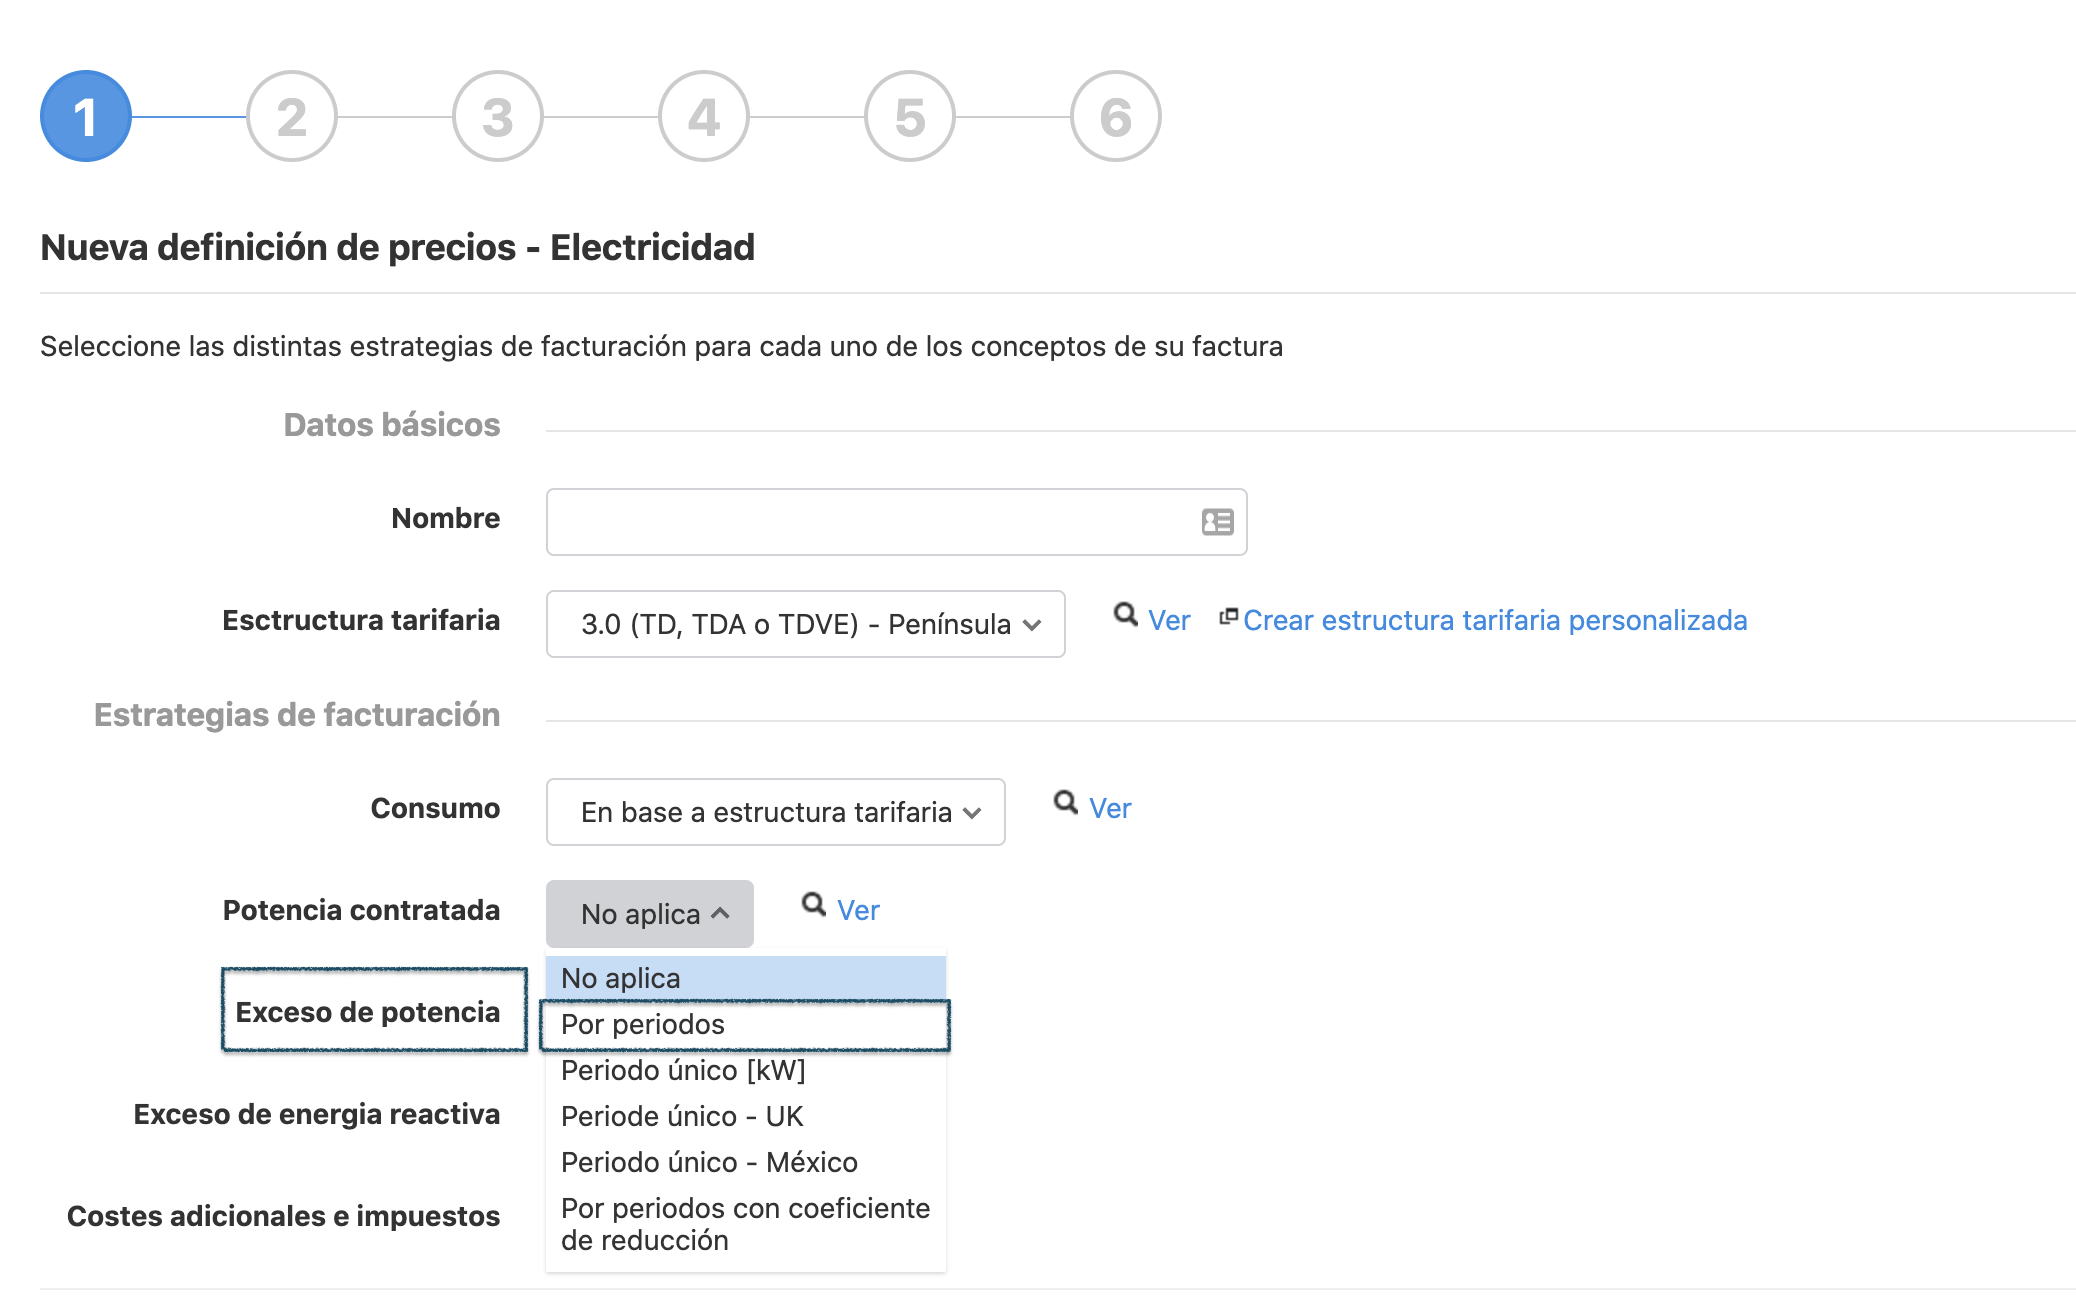The image size is (2076, 1298).
Task: Jump to step 4 circle
Action: click(704, 116)
